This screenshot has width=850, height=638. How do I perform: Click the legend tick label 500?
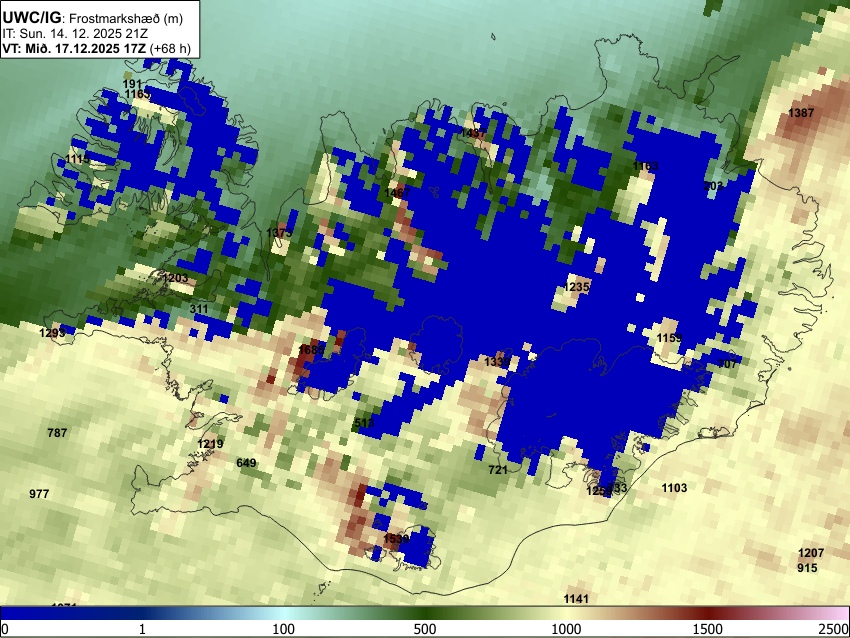tap(425, 629)
